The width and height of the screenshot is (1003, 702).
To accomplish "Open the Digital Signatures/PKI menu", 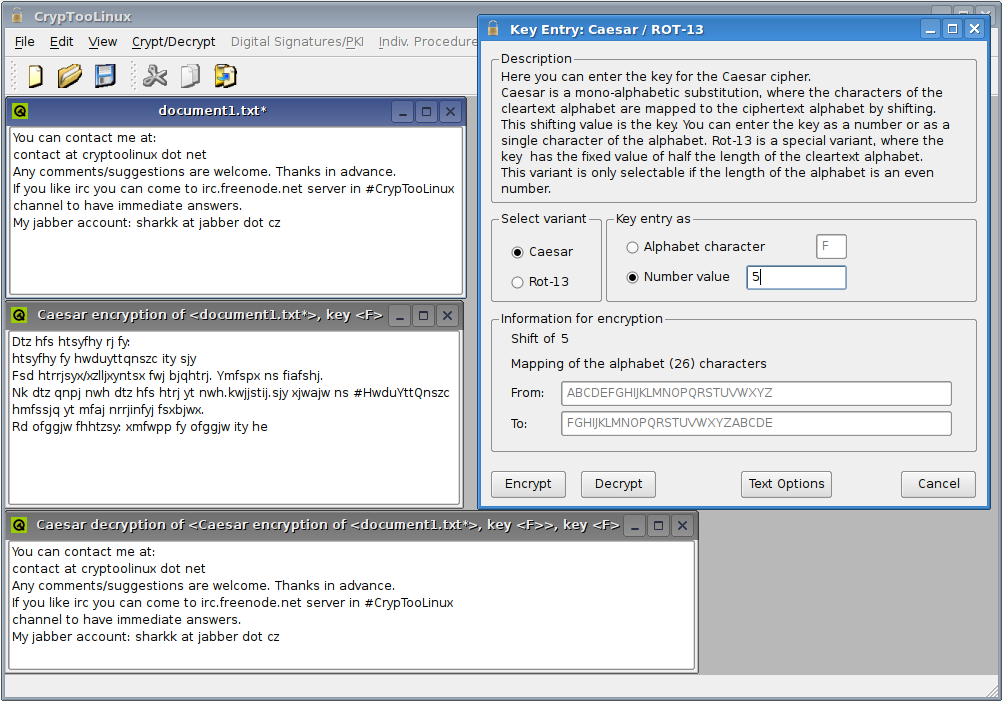I will coord(297,42).
